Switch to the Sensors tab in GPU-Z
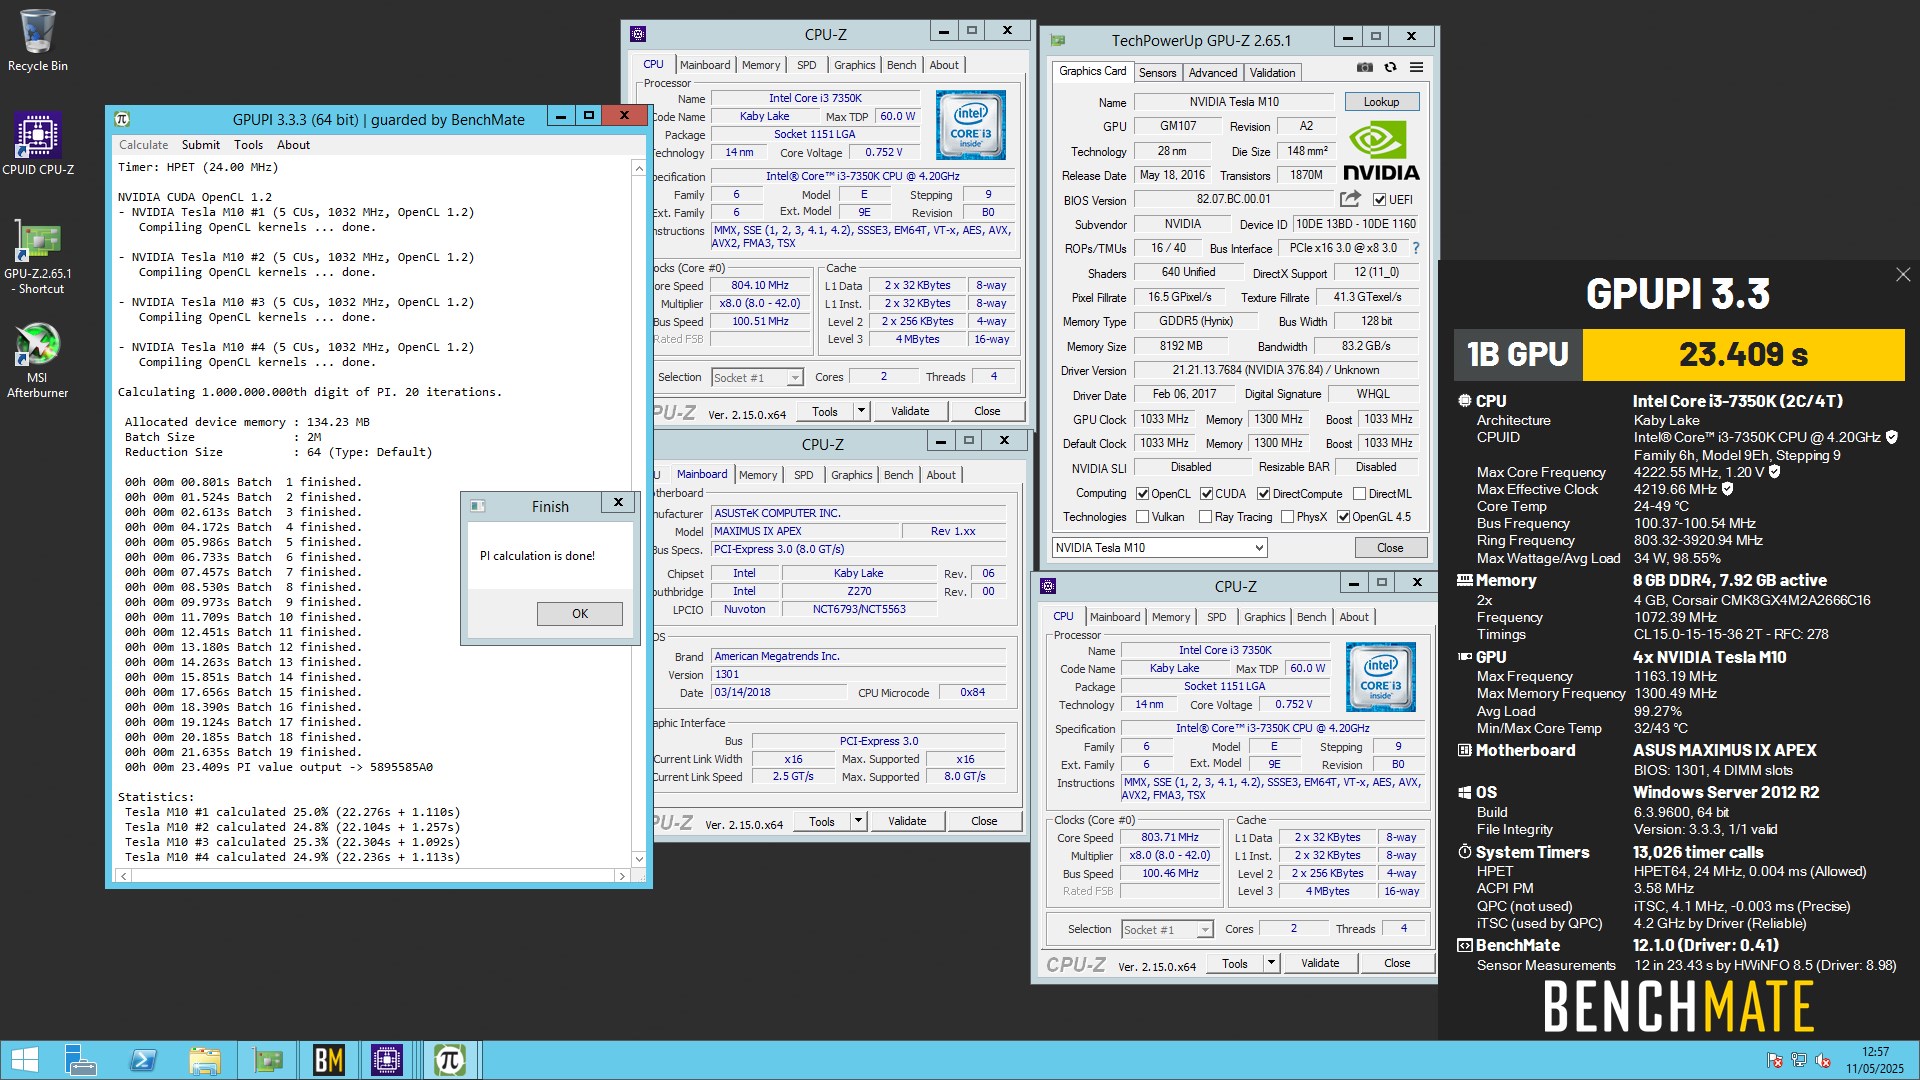The width and height of the screenshot is (1920, 1080). coord(1157,73)
